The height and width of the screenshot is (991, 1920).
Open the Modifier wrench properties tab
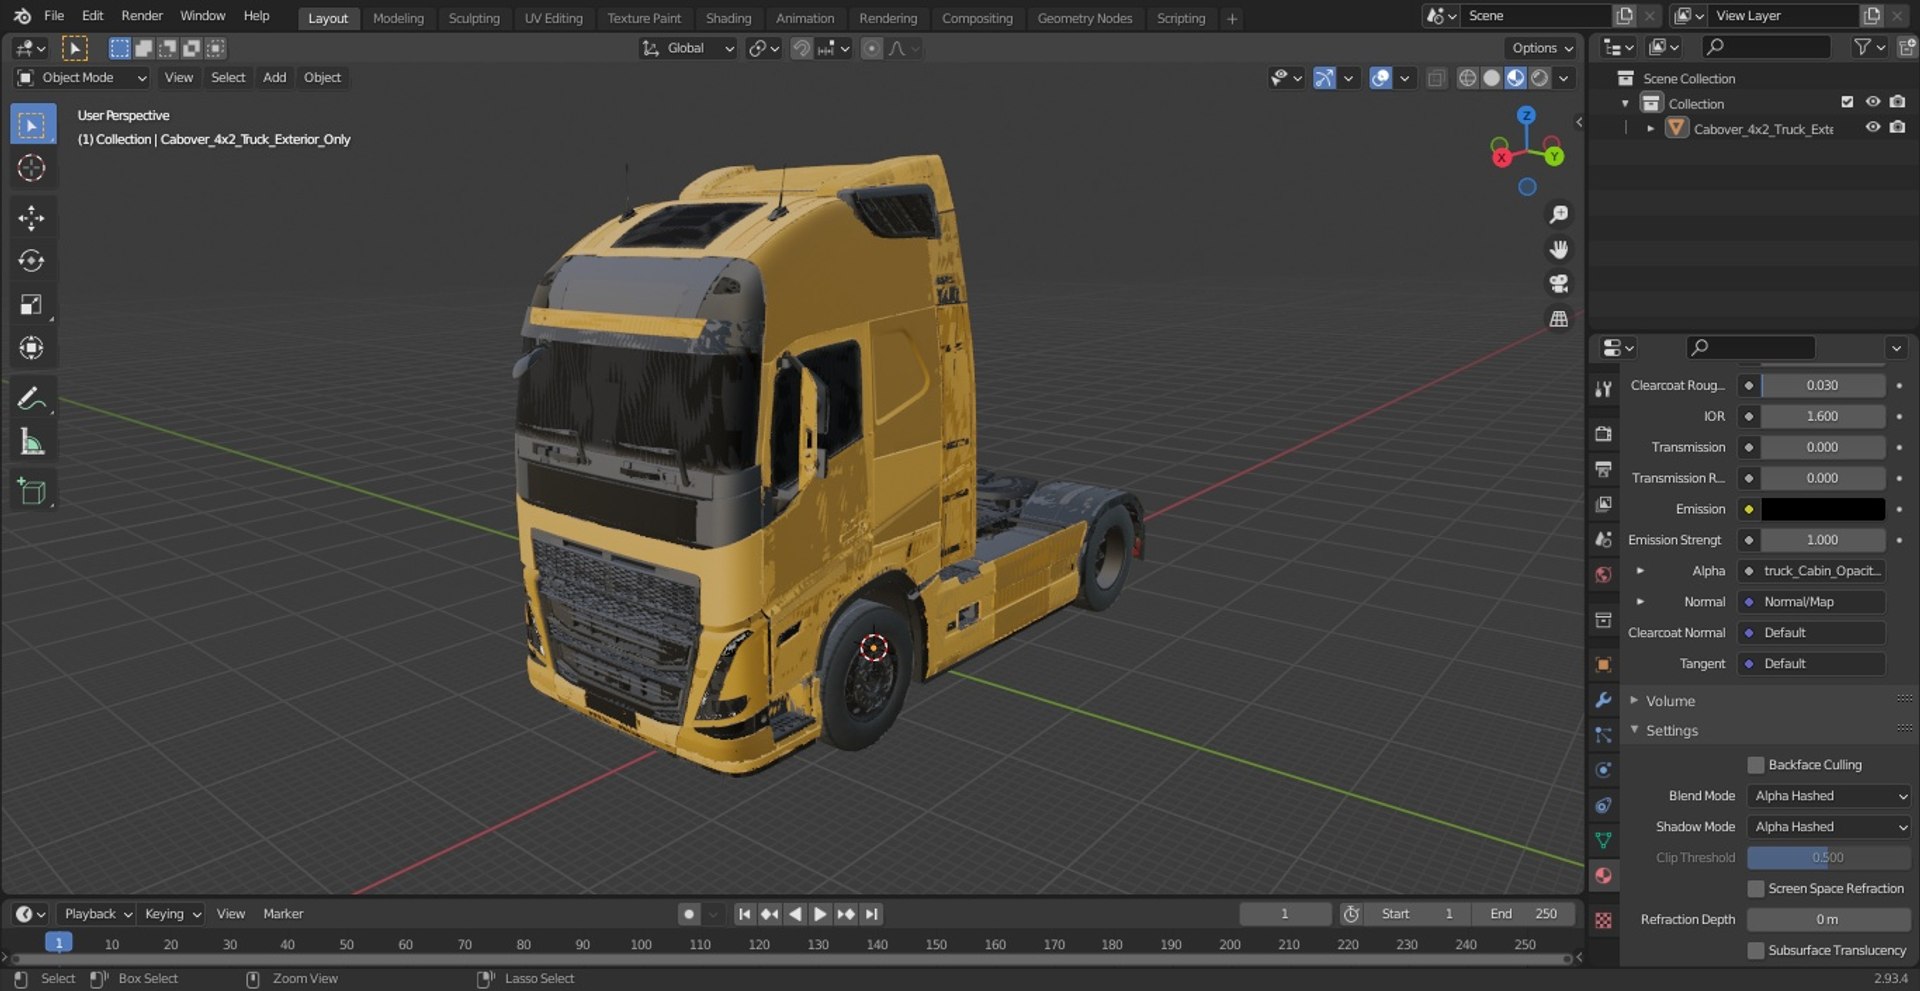[1603, 700]
